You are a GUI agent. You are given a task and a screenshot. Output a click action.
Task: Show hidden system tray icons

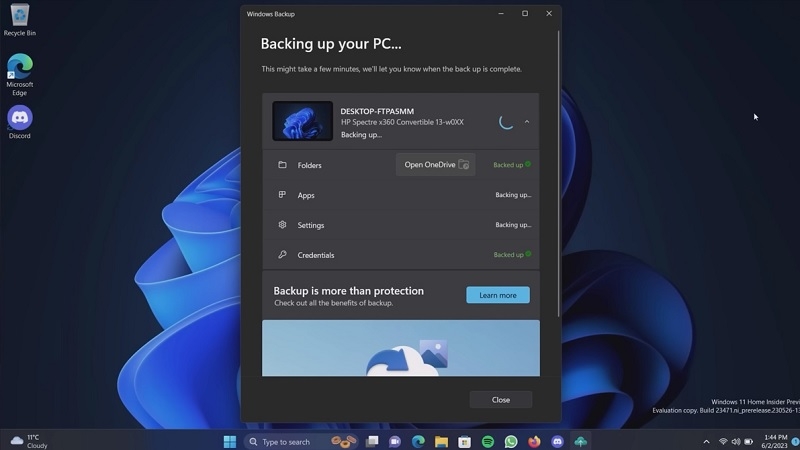[x=706, y=442]
